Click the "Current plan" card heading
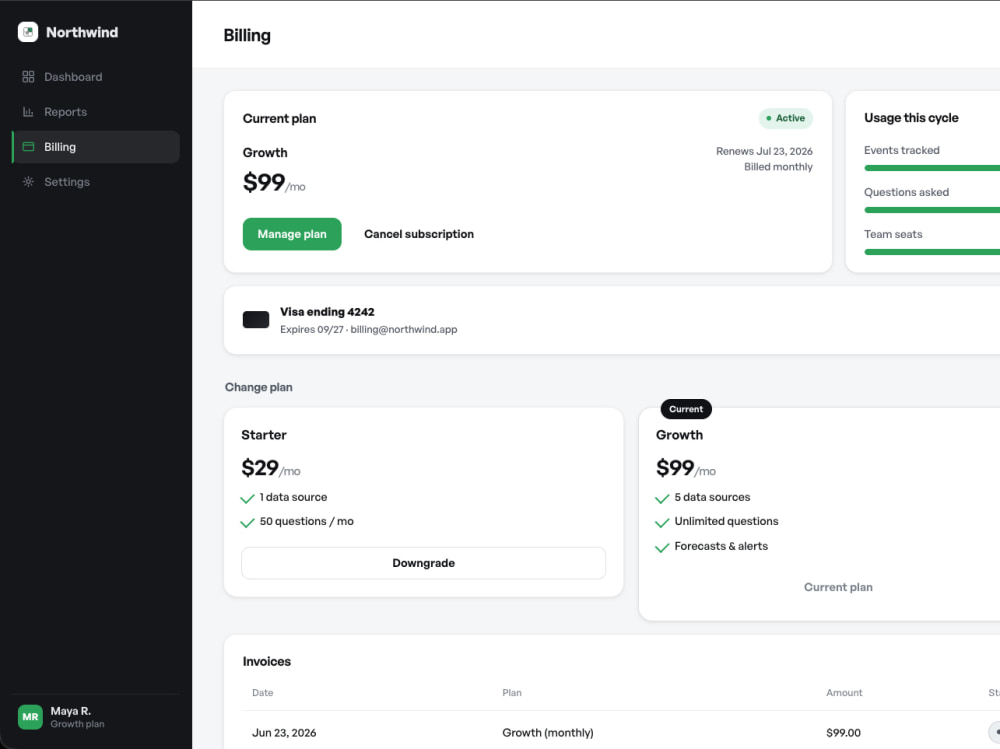Screen dimensions: 1000x749 (279, 119)
